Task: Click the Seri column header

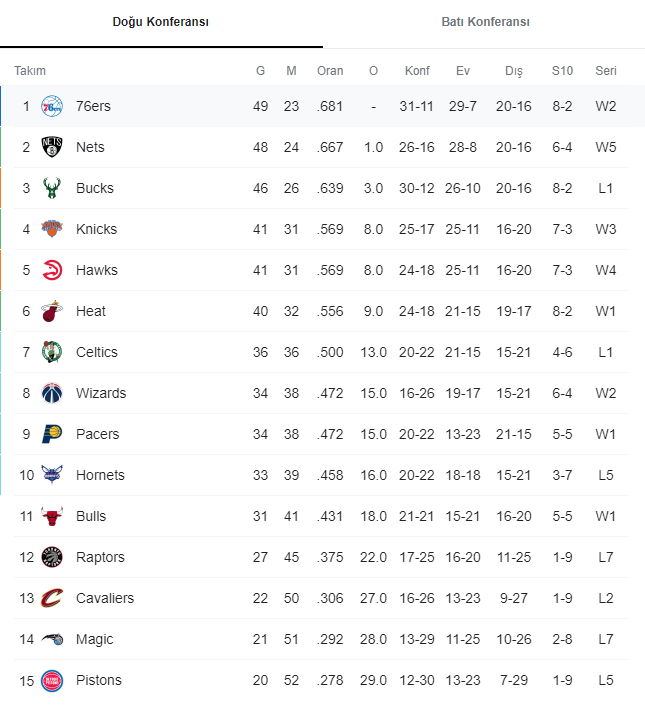Action: (606, 71)
